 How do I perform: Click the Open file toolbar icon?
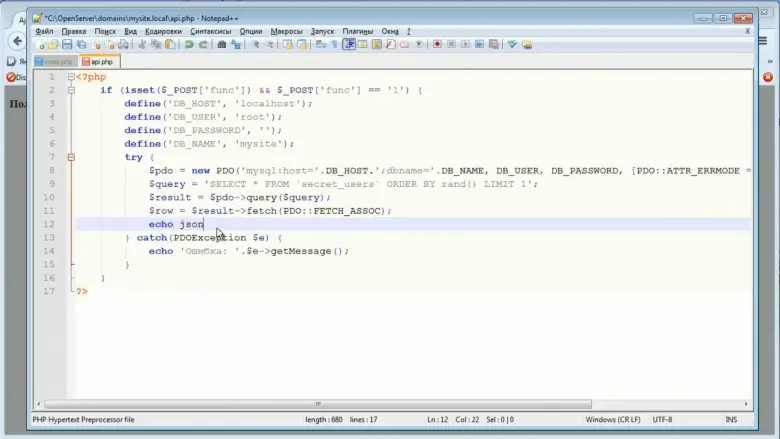(x=53, y=45)
